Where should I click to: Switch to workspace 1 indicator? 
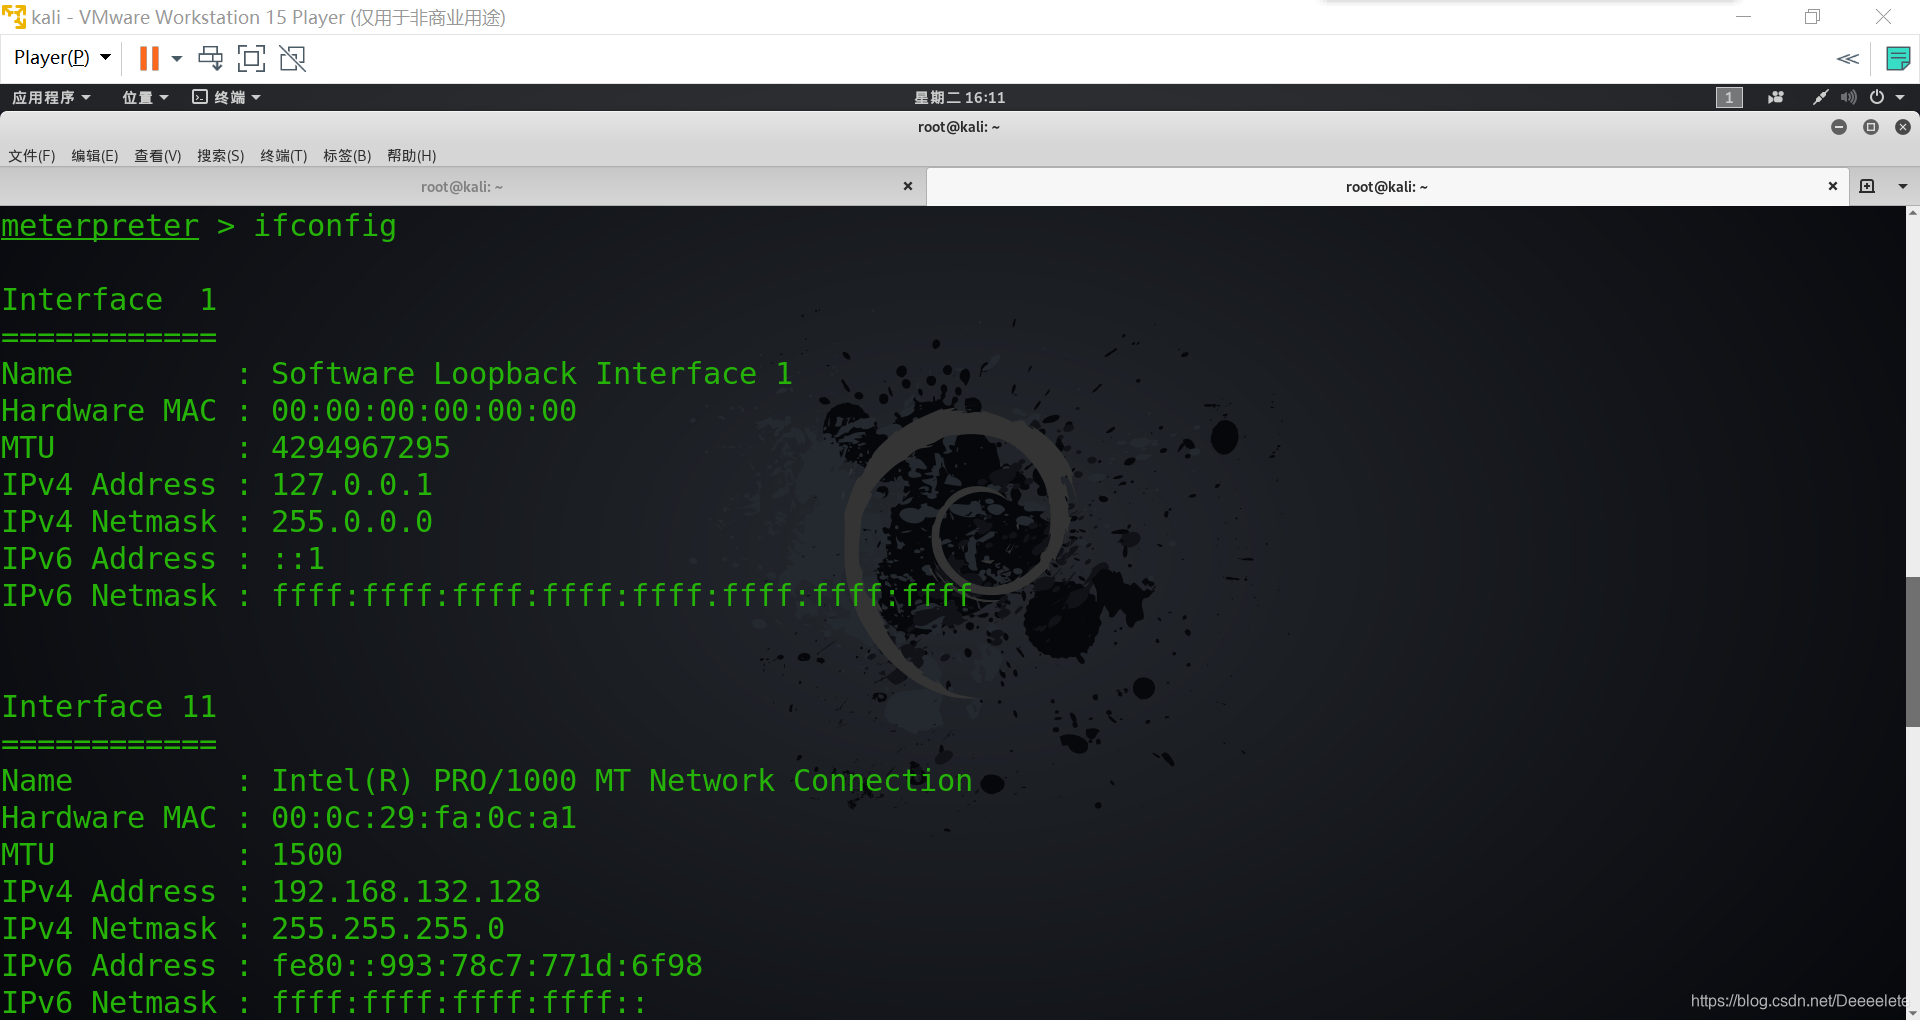[1729, 97]
